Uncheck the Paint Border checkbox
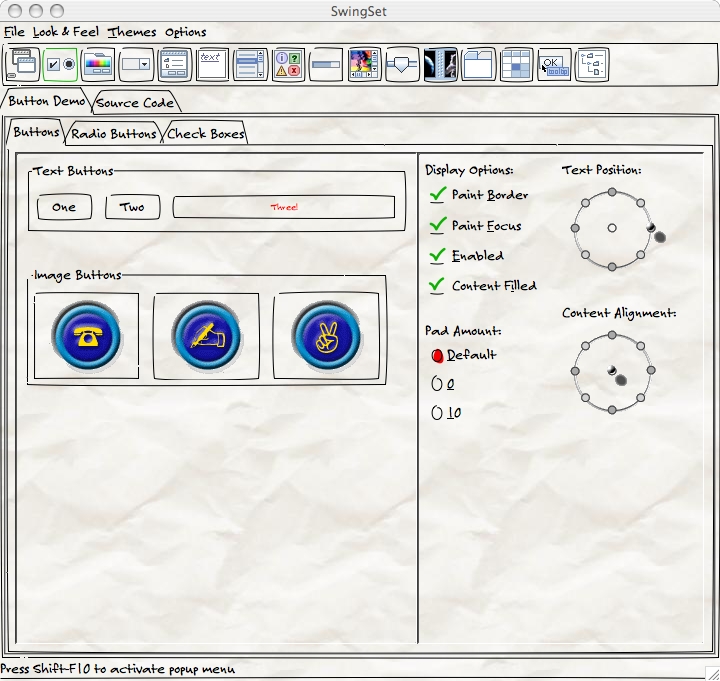720x681 pixels. (x=437, y=195)
